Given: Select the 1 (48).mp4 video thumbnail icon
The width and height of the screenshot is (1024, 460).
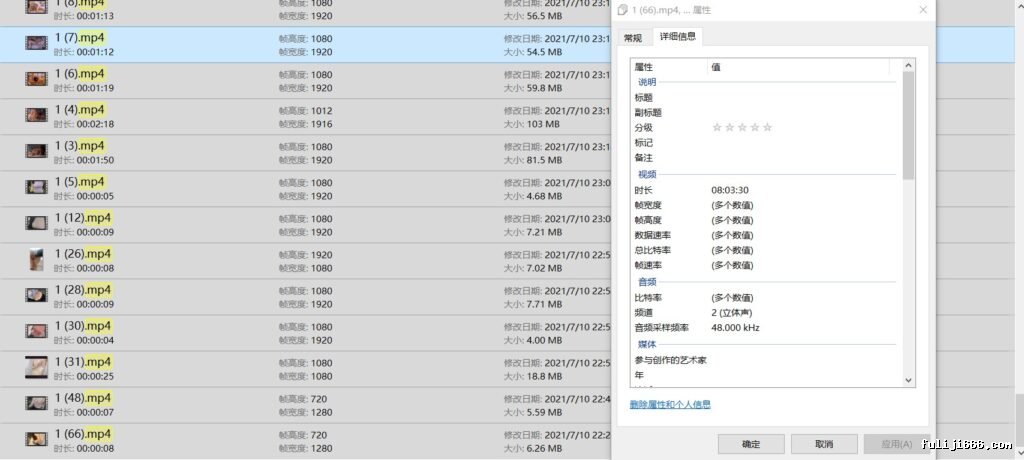Looking at the screenshot, I should (37, 403).
